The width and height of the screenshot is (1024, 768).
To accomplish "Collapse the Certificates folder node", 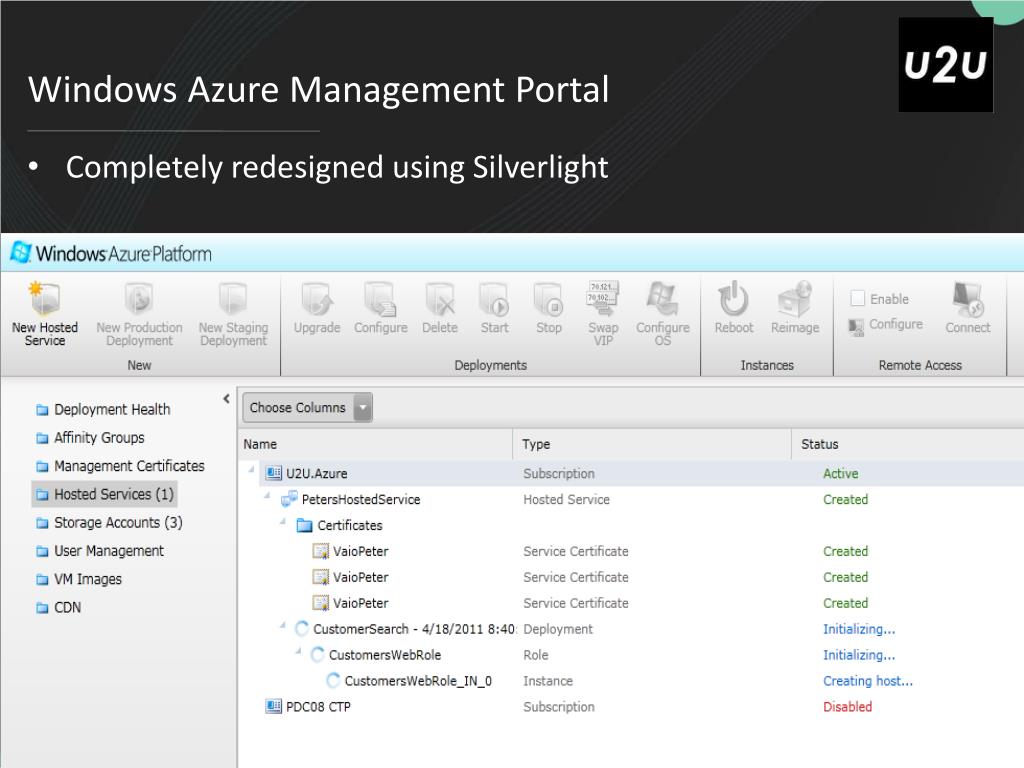I will click(283, 522).
